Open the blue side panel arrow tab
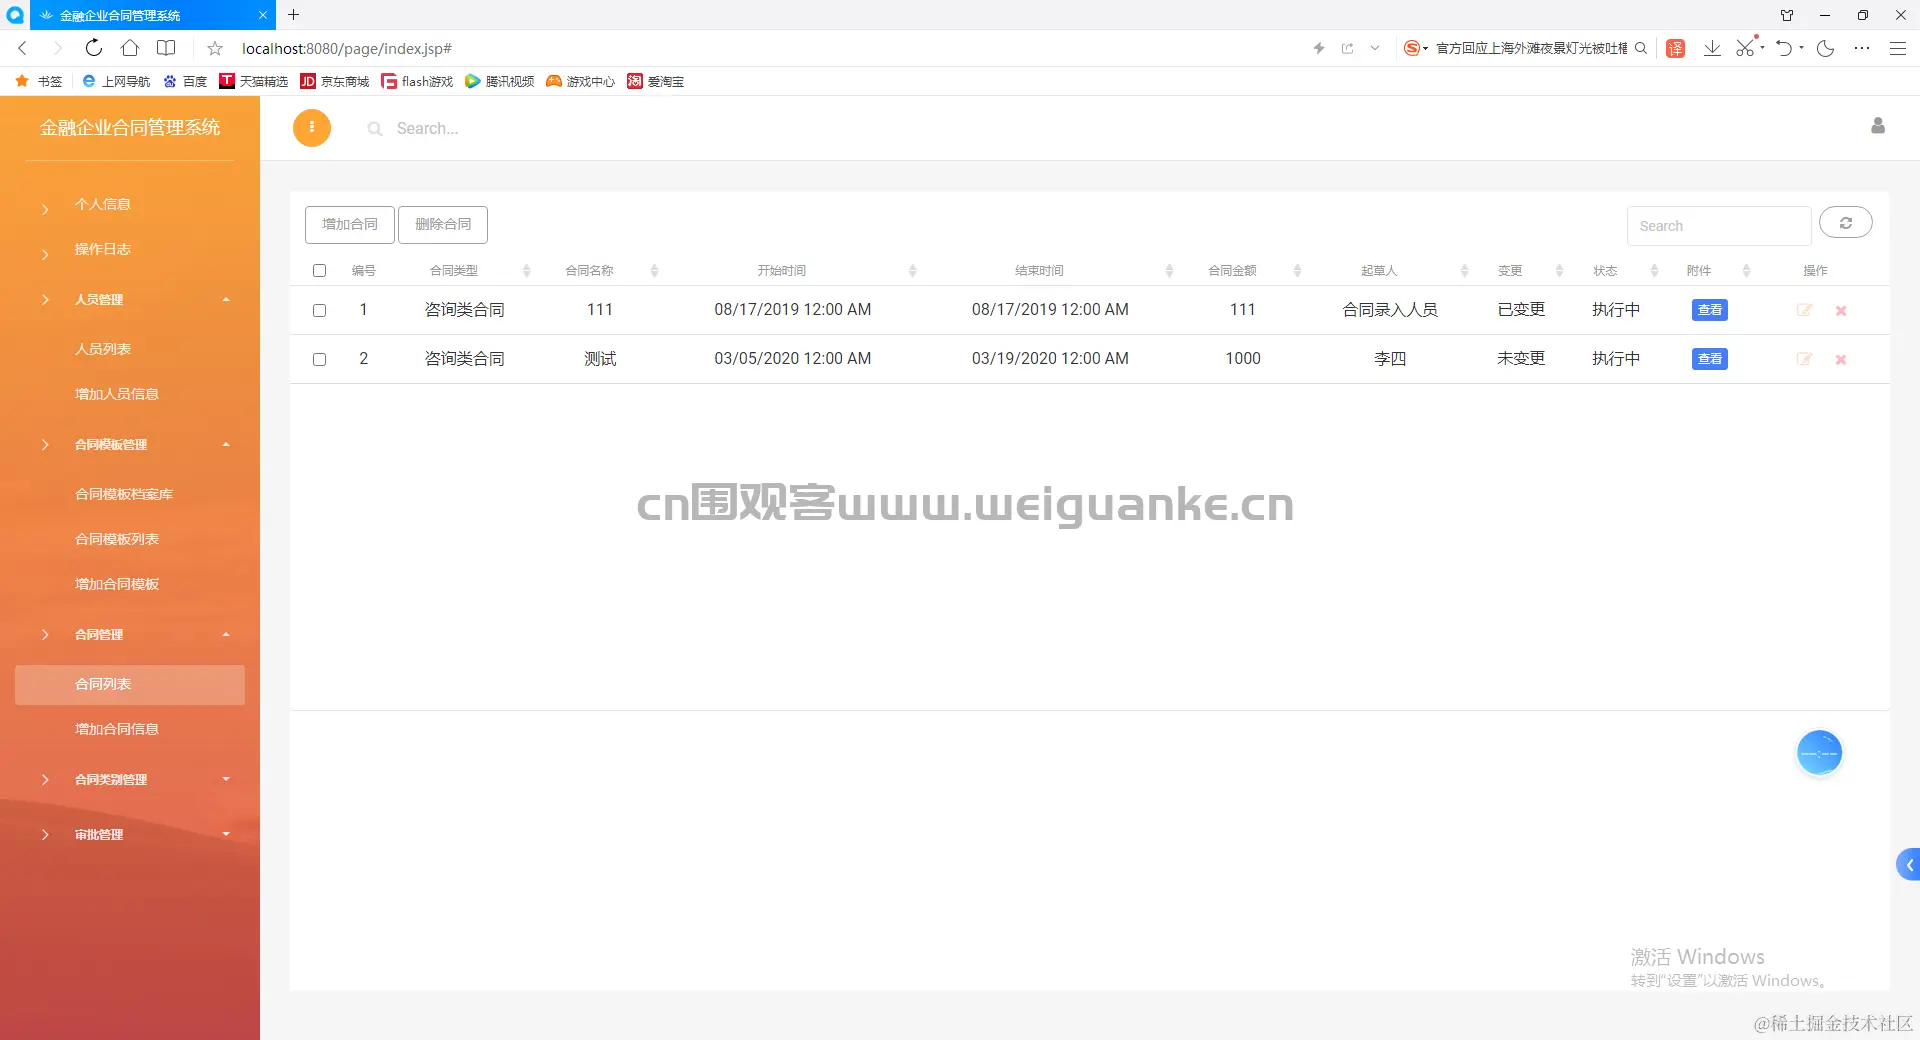 point(1908,865)
